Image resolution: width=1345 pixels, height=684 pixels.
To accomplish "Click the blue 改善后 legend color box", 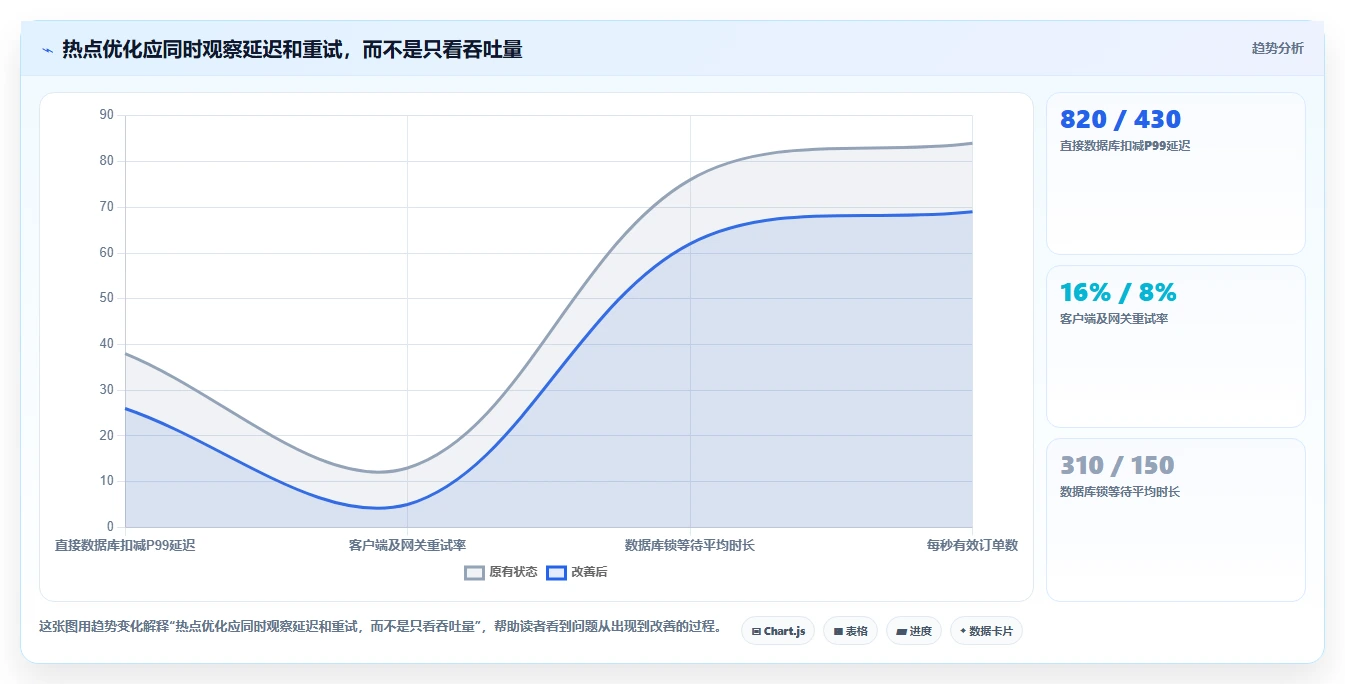I will 556,572.
